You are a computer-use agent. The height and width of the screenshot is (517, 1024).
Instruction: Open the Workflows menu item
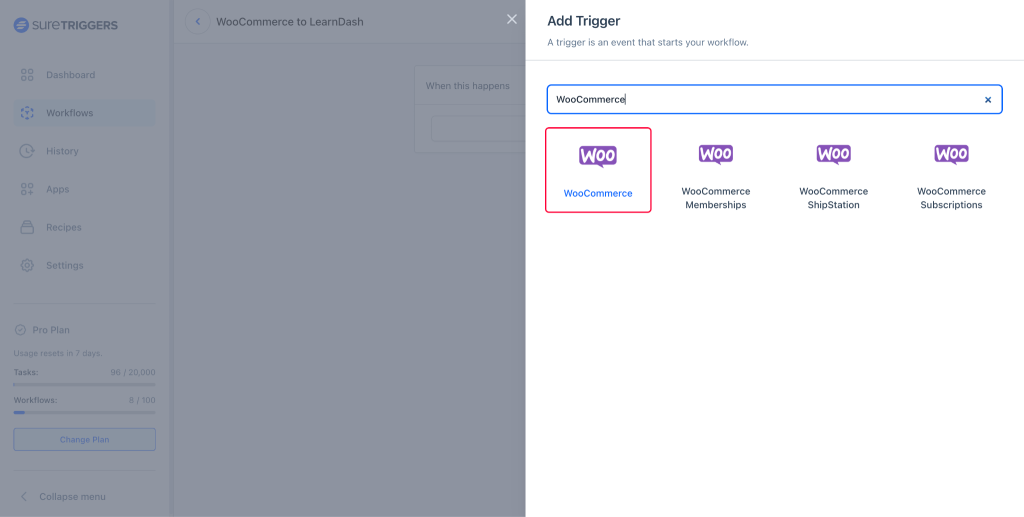pyautogui.click(x=69, y=113)
